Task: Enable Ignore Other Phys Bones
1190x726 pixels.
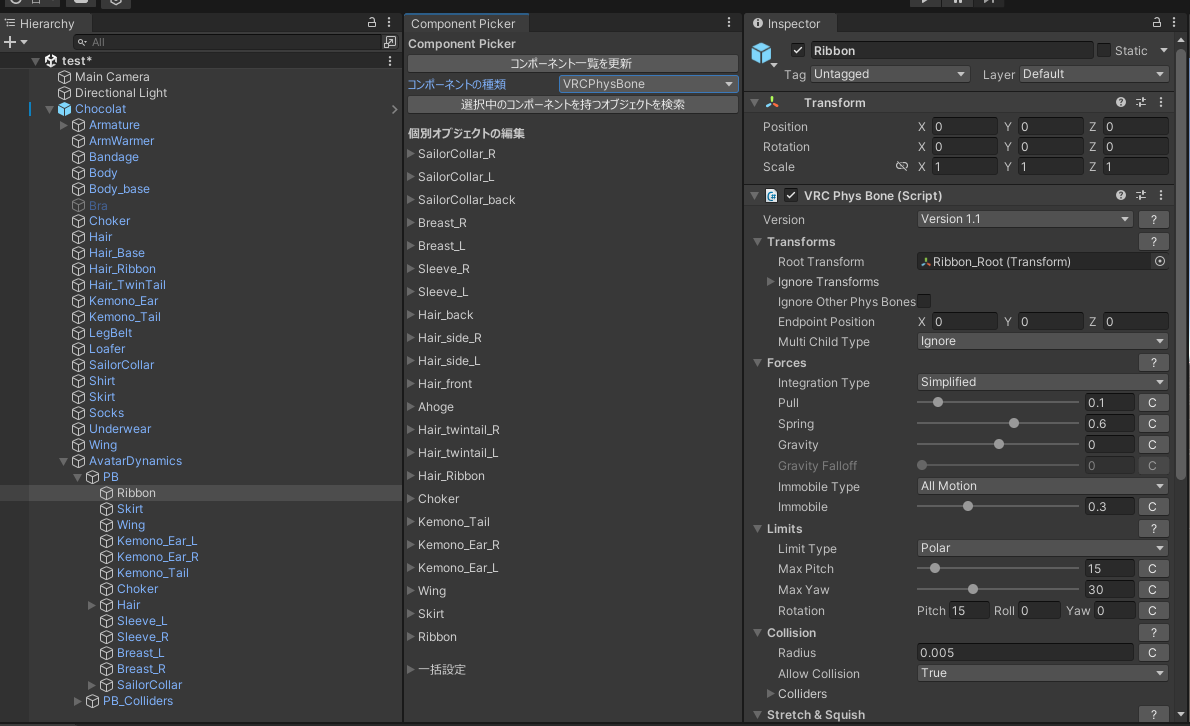Action: pyautogui.click(x=923, y=301)
